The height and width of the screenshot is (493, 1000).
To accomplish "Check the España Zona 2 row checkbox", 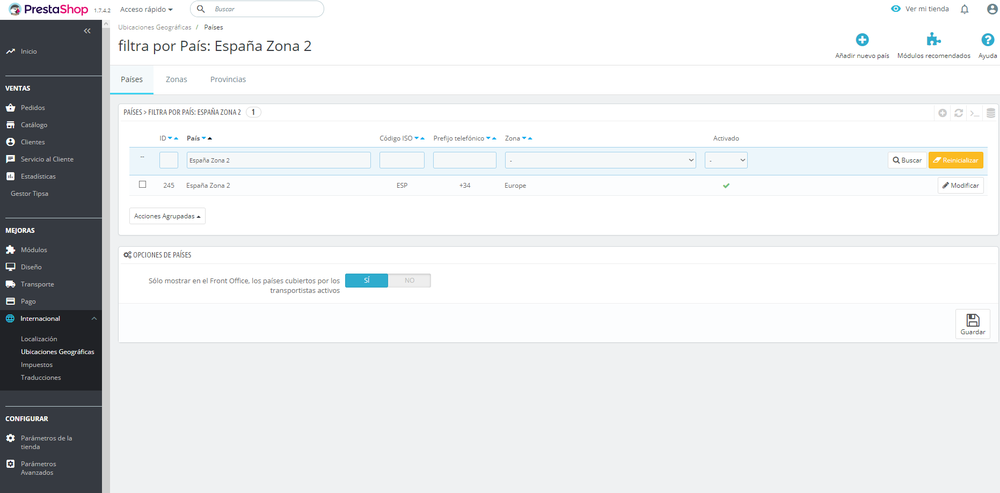I will click(142, 184).
